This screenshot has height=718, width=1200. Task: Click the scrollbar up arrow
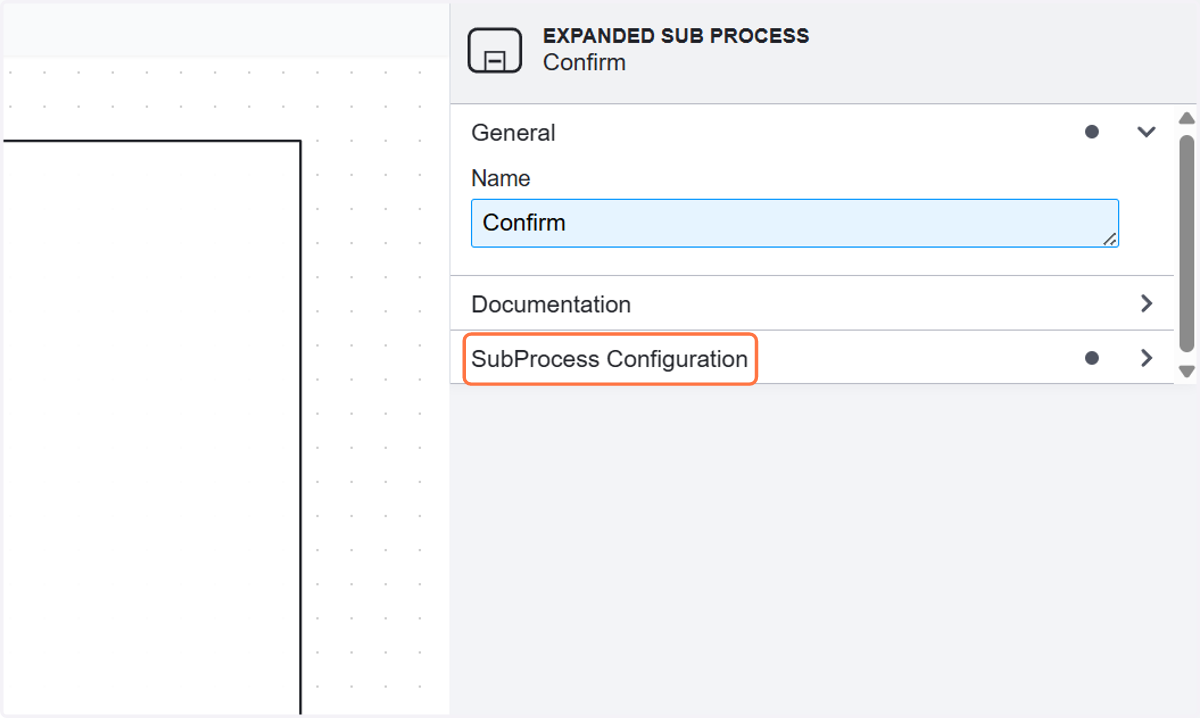(1187, 118)
